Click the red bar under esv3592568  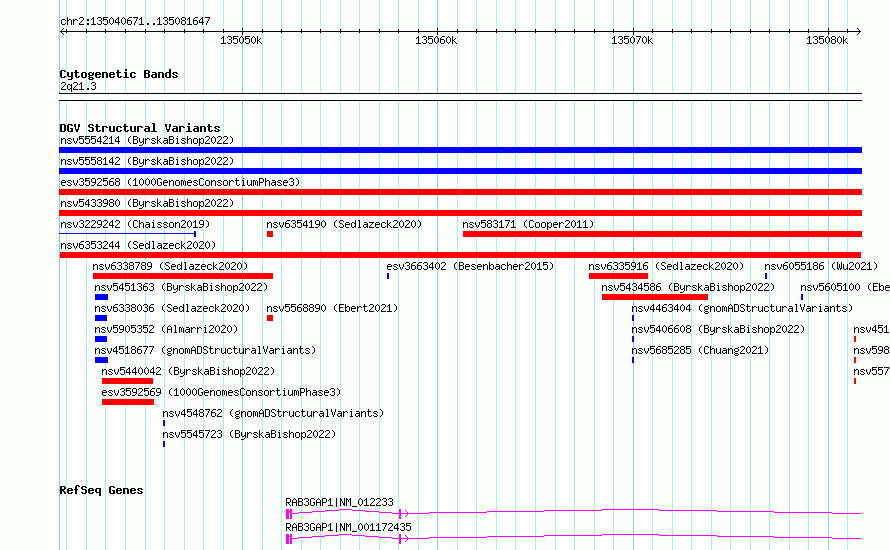461,192
